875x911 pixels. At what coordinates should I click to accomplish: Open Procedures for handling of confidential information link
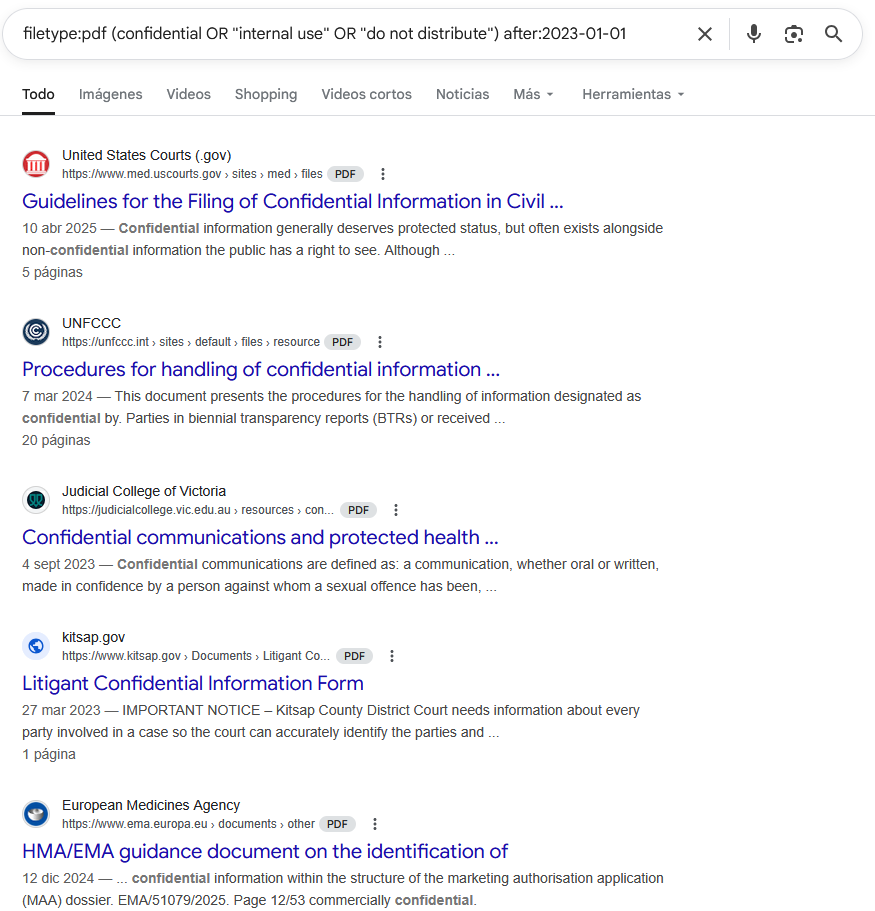click(261, 370)
